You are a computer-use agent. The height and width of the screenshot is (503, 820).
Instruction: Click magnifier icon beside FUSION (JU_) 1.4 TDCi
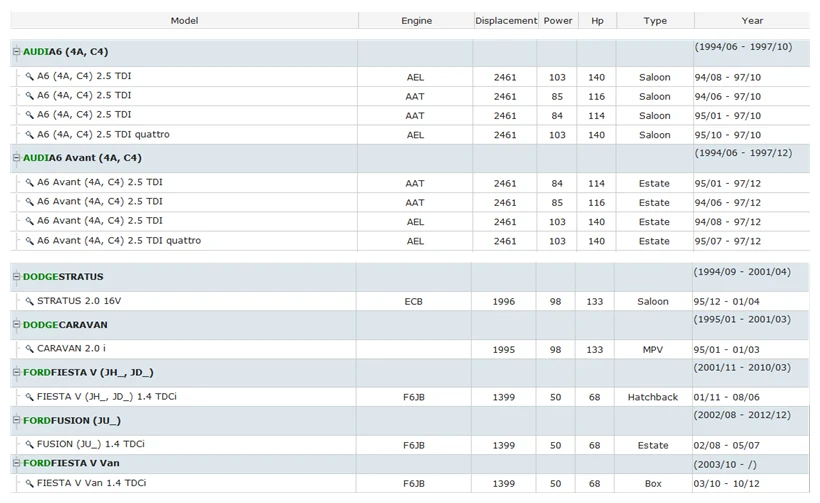(29, 444)
